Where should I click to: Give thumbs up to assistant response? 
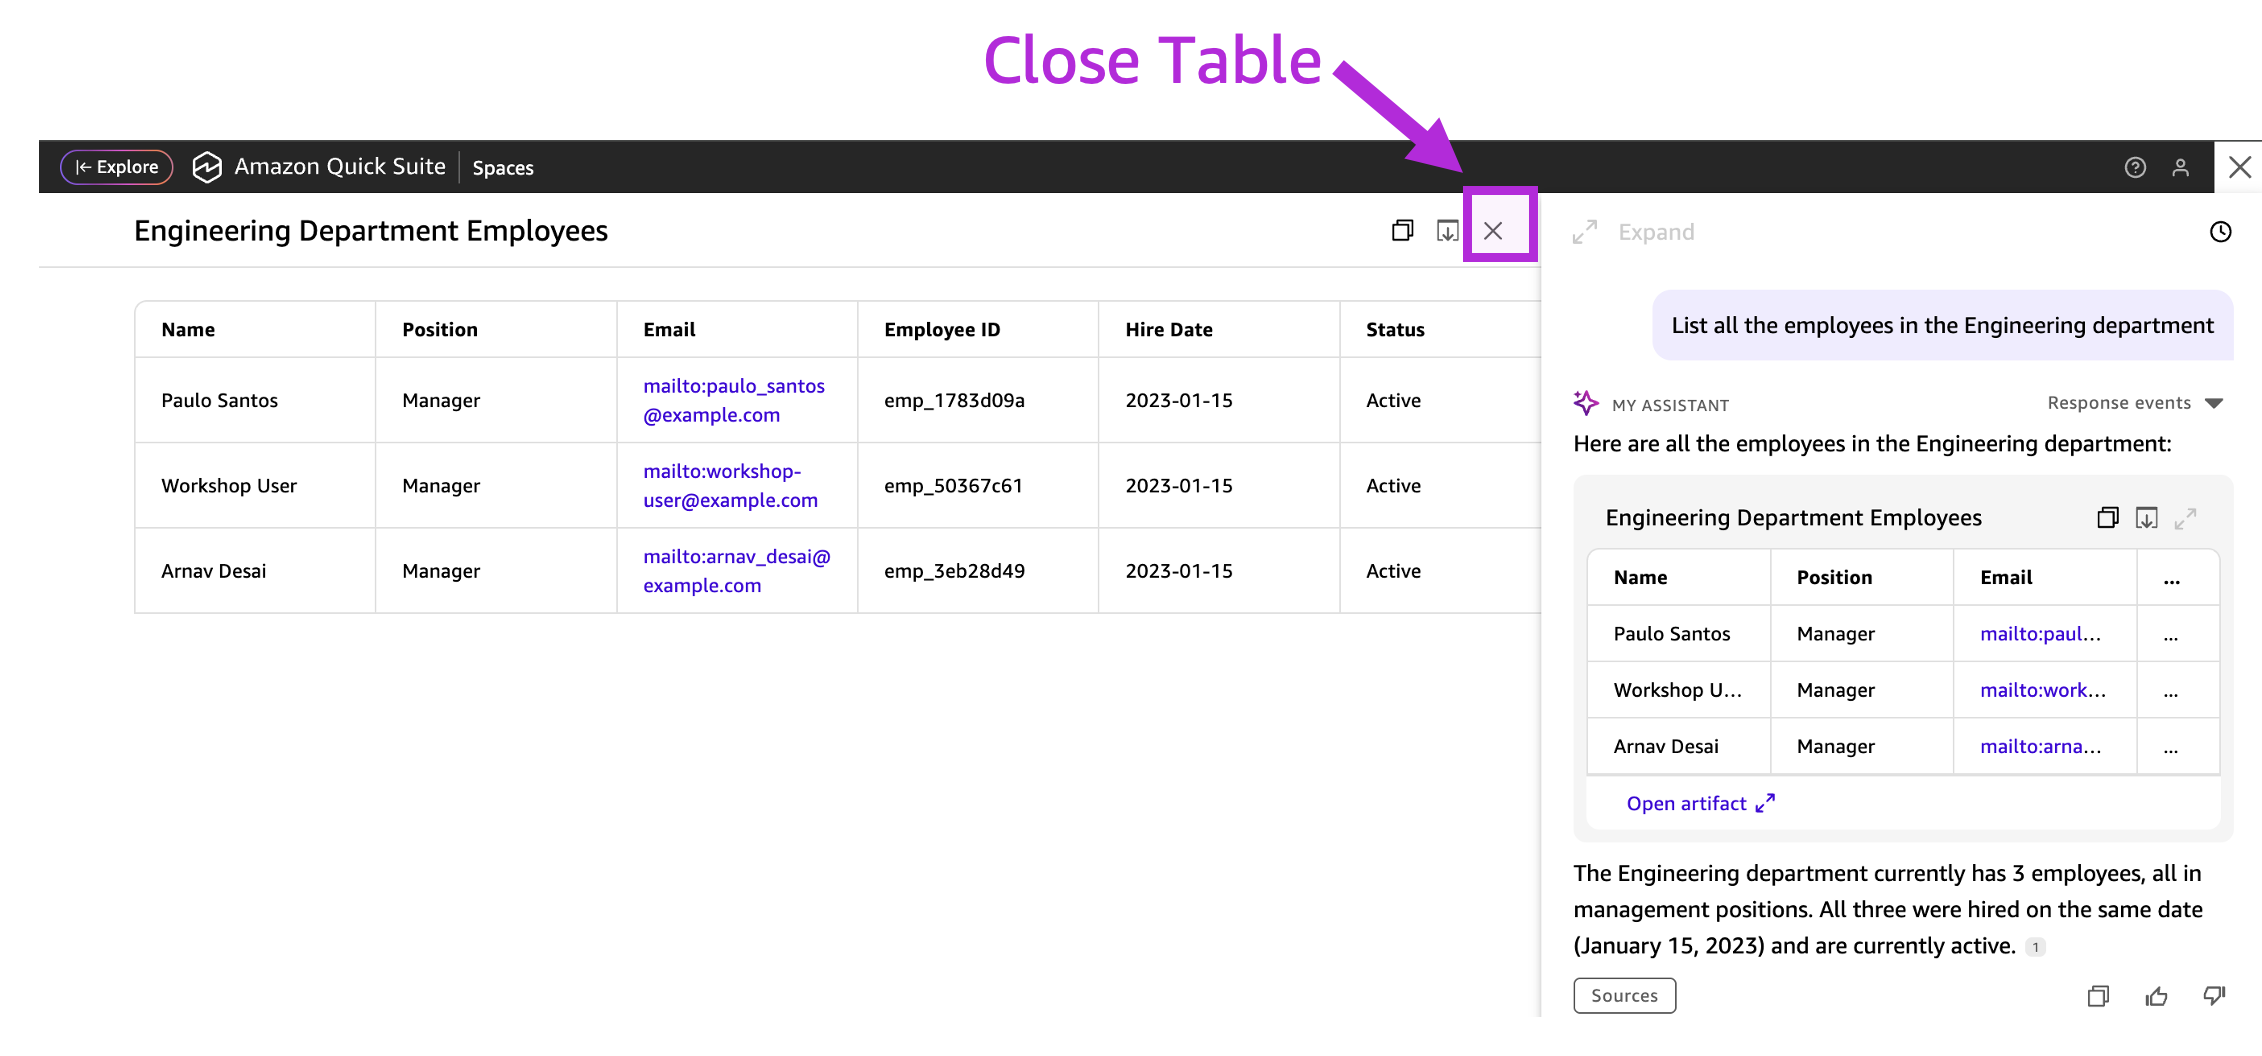coord(2156,996)
